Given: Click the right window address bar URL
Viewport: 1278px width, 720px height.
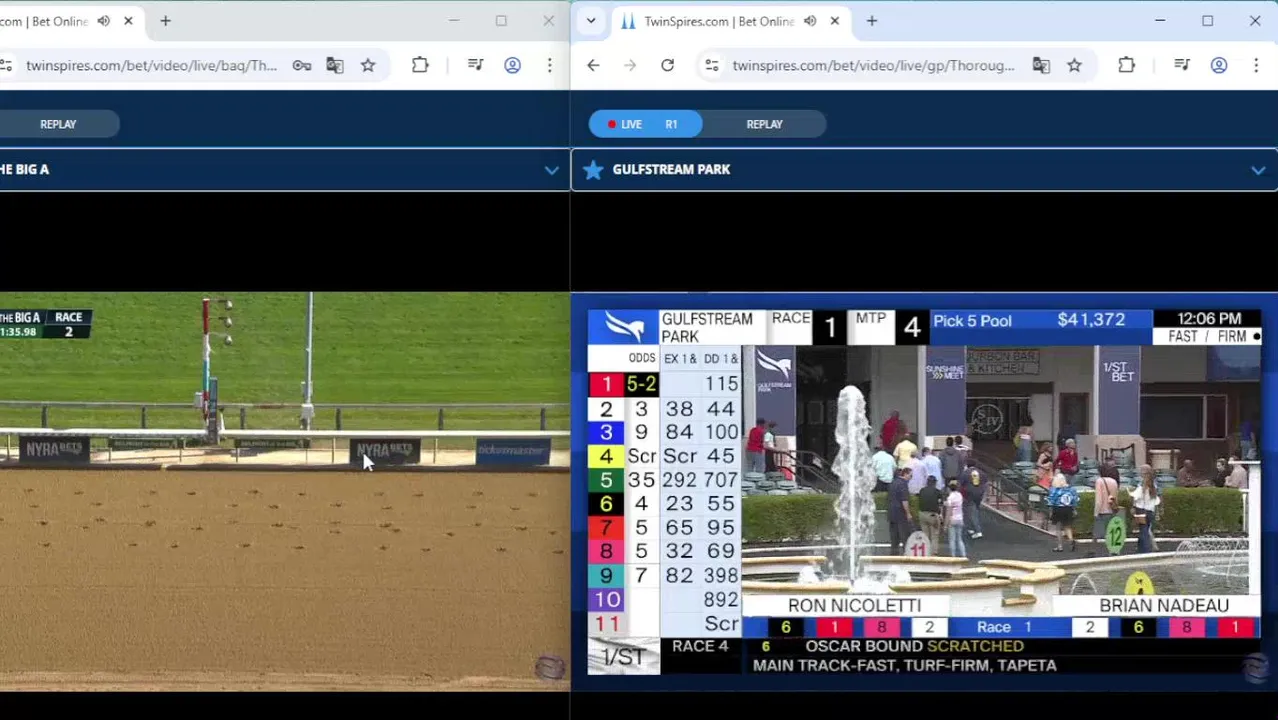Looking at the screenshot, I should click(x=873, y=66).
